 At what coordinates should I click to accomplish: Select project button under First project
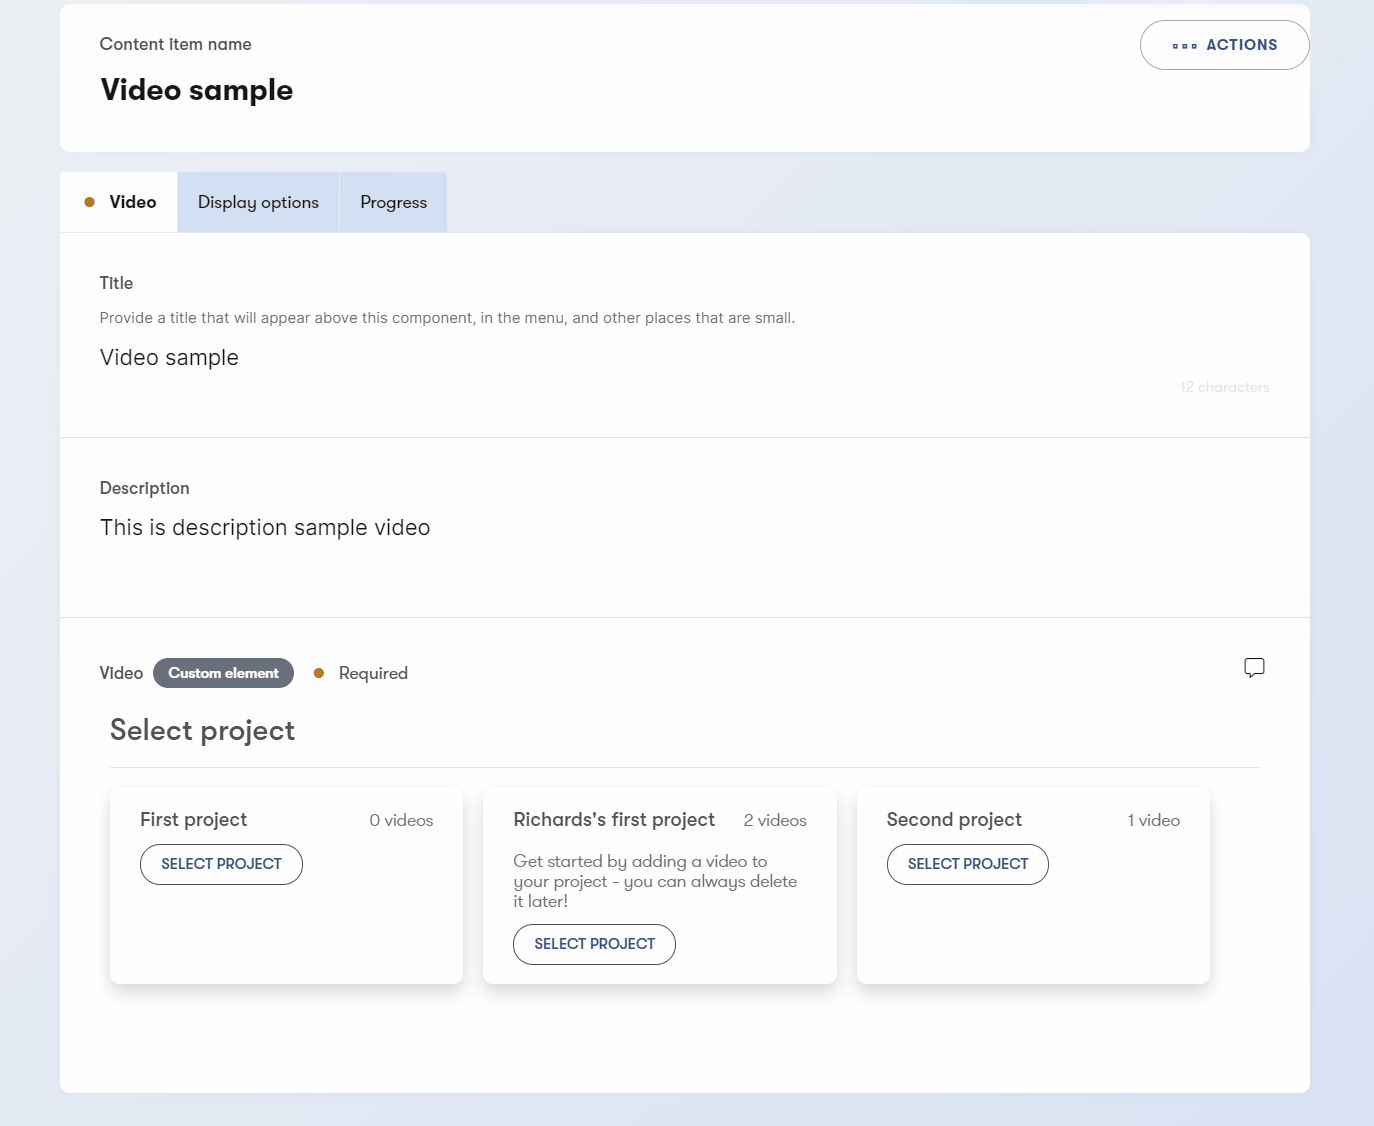[x=221, y=864]
